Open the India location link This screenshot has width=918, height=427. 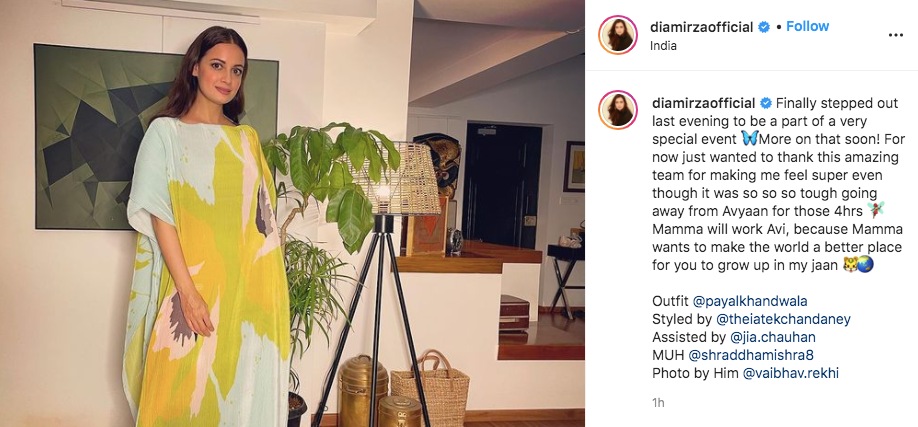[x=663, y=46]
